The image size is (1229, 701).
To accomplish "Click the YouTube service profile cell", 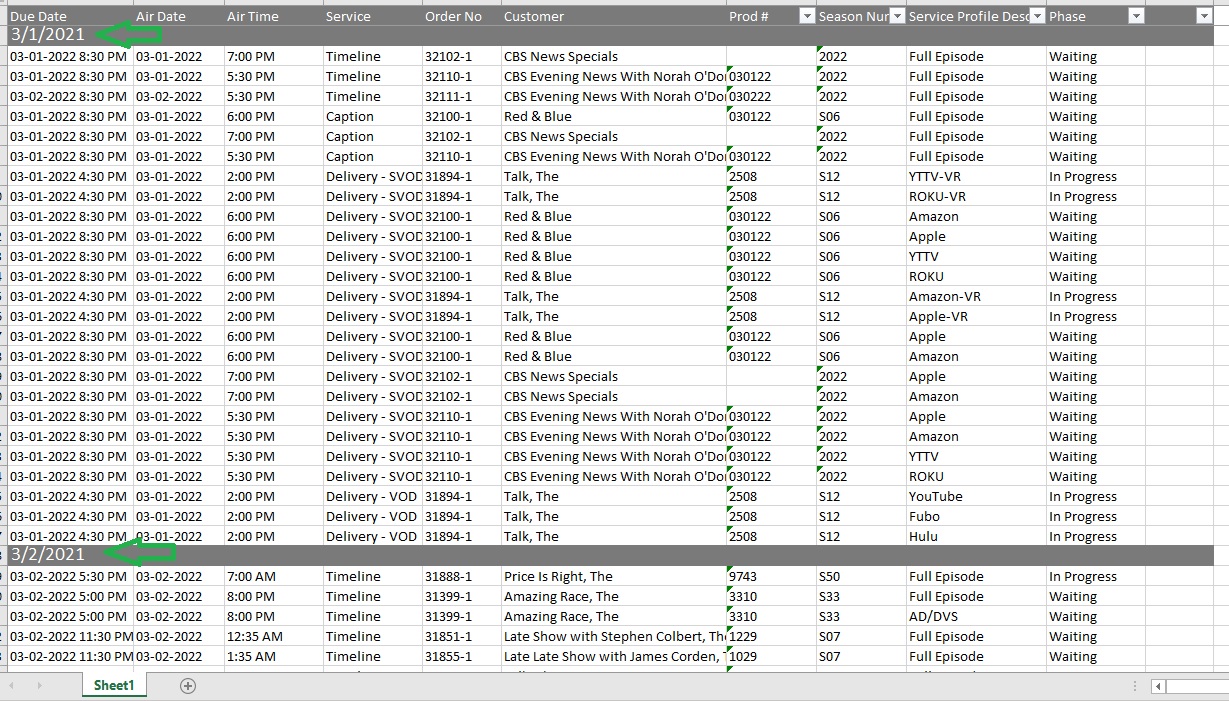I will click(x=976, y=496).
